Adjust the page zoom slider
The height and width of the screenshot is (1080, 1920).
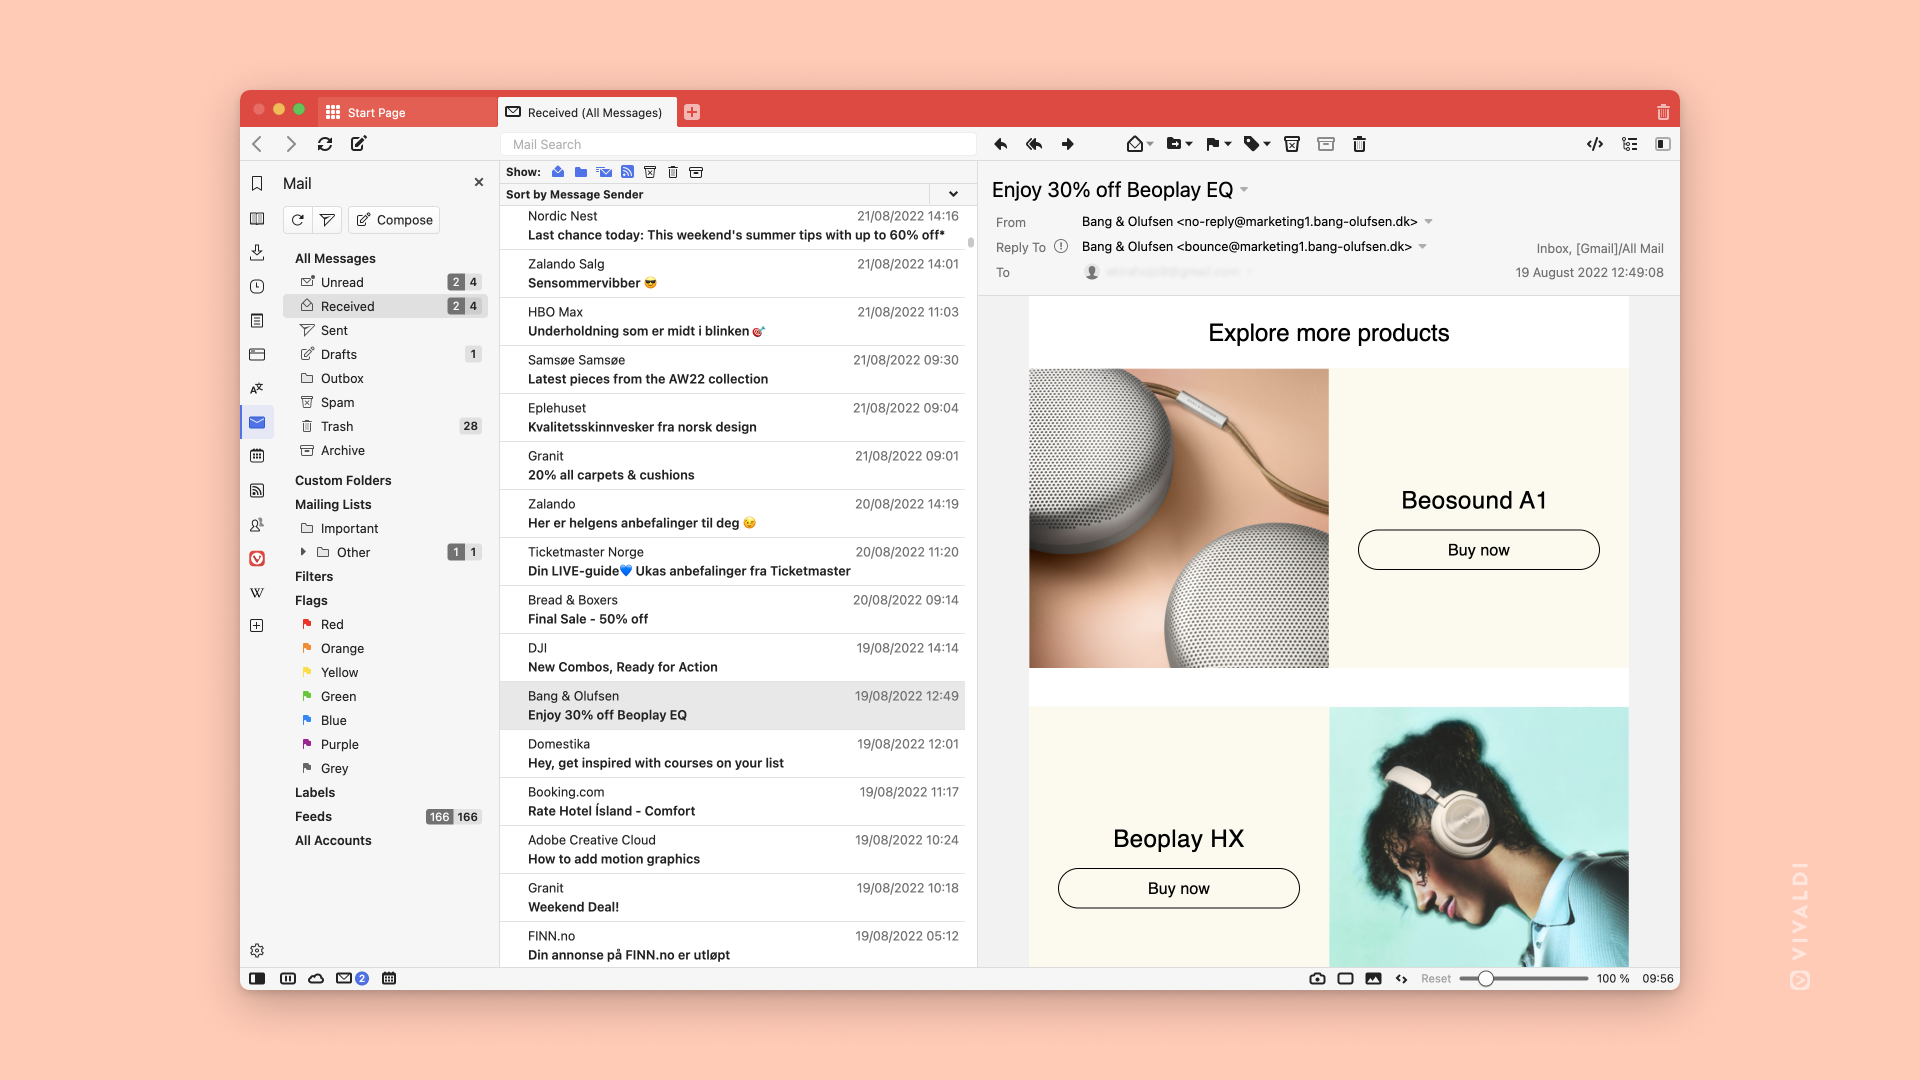(1523, 979)
